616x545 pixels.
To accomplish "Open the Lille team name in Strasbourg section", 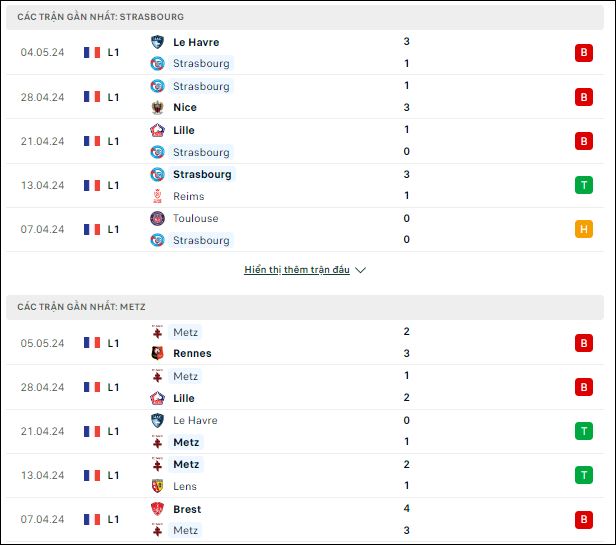I will pos(184,130).
